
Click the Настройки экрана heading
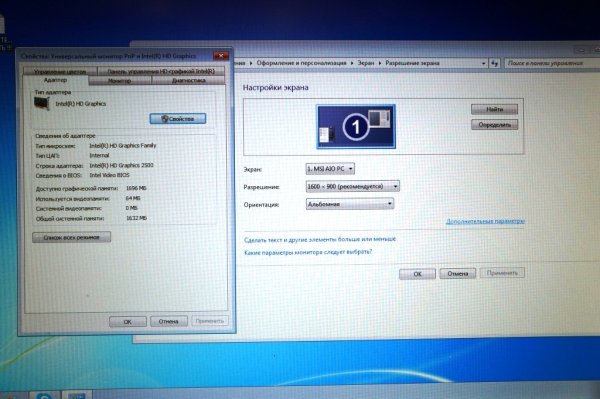click(x=276, y=87)
